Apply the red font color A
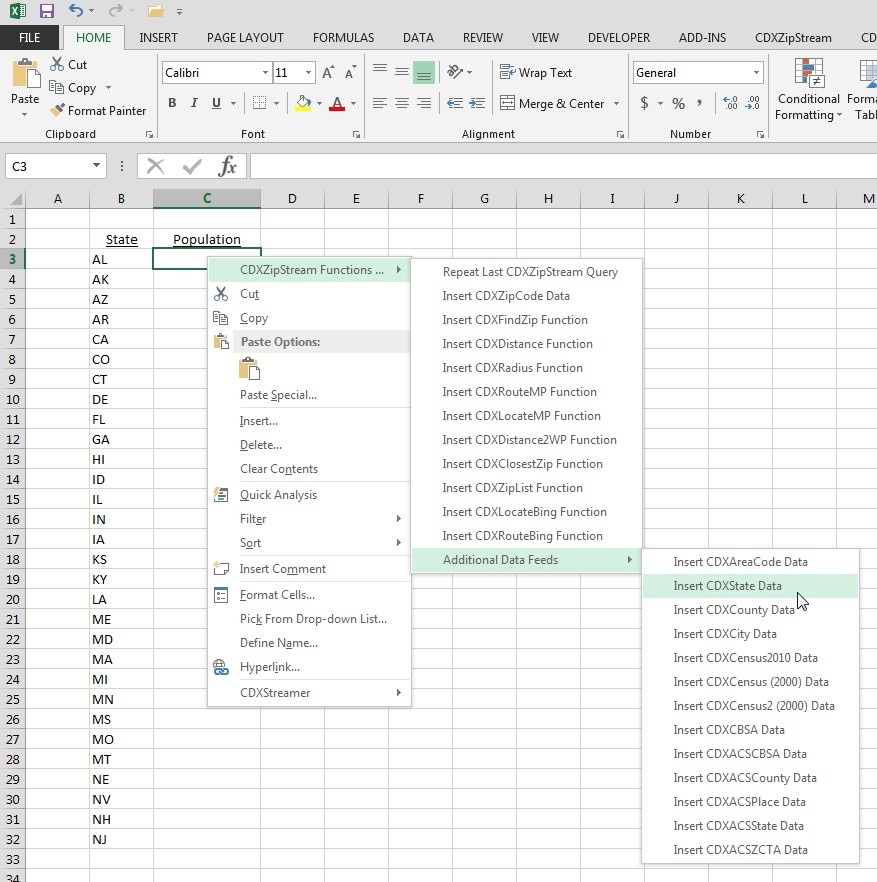The height and width of the screenshot is (882, 877). click(337, 103)
